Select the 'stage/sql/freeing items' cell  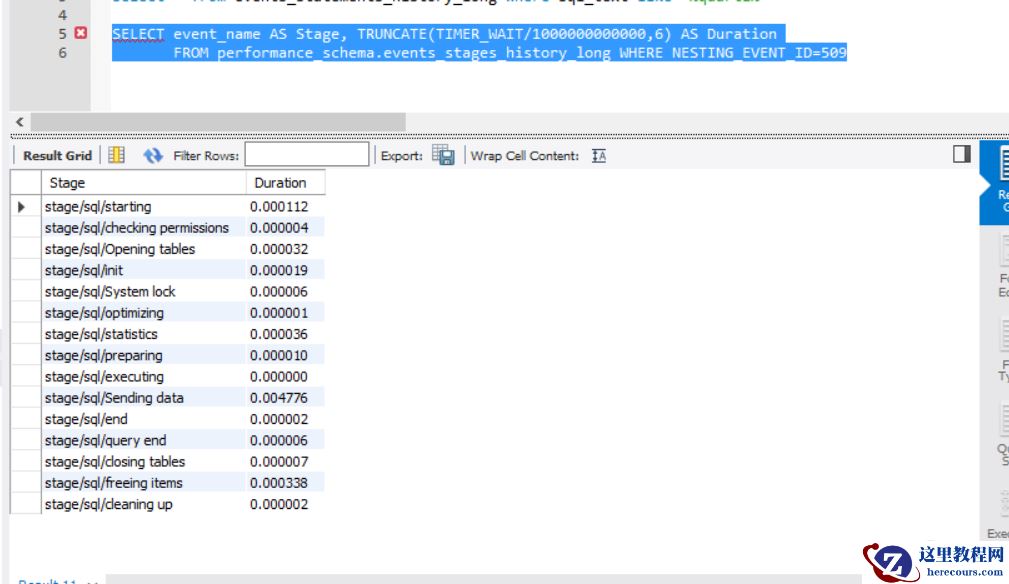click(143, 482)
